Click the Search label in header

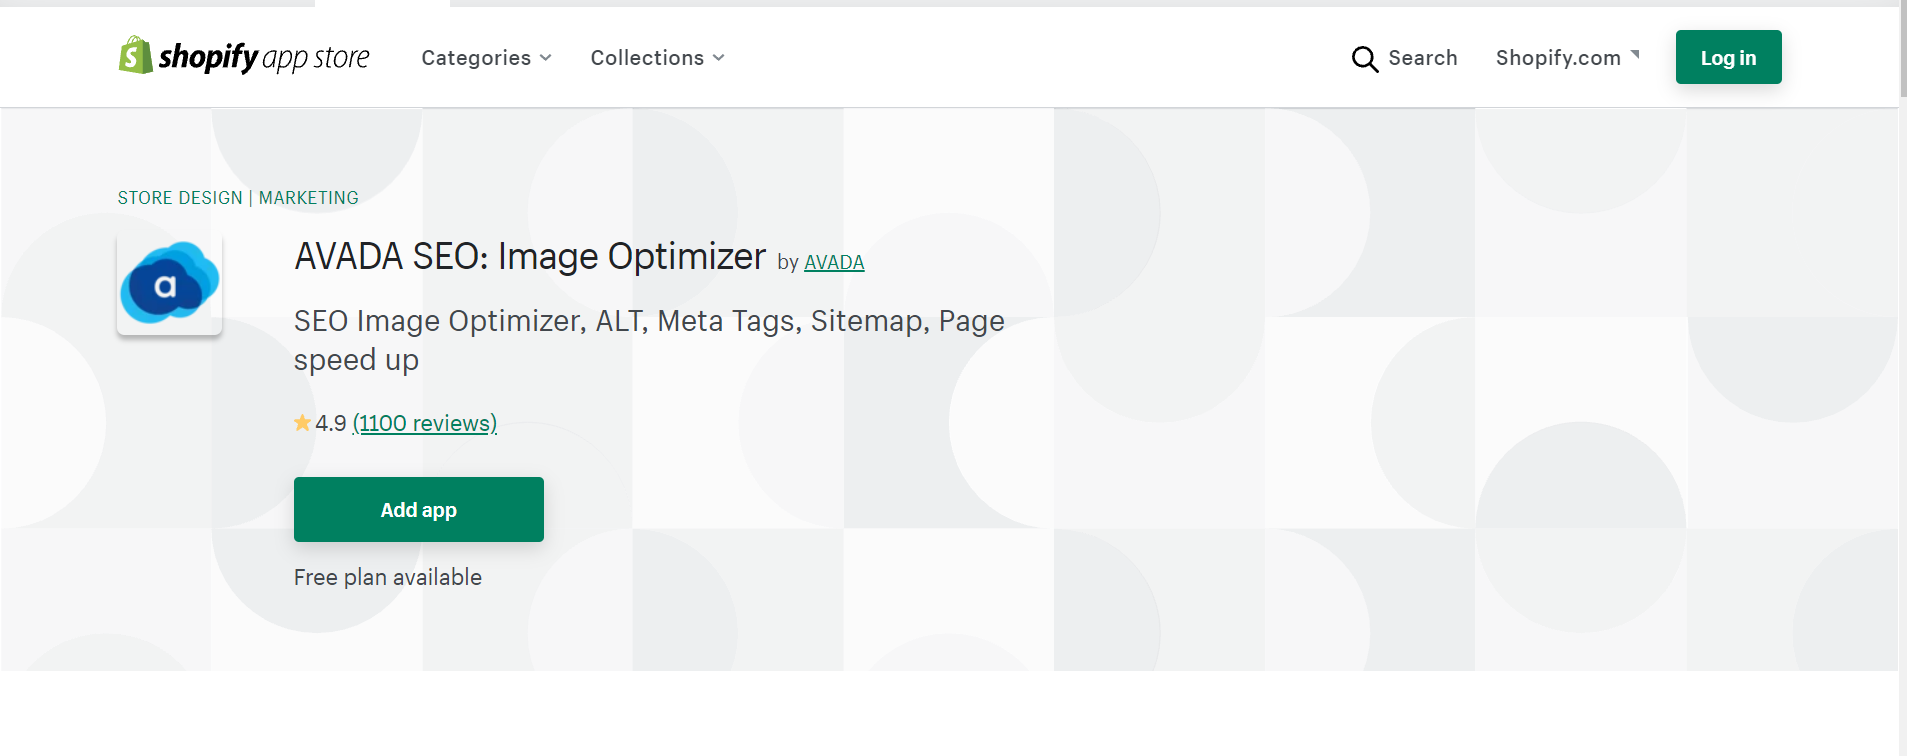pyautogui.click(x=1422, y=58)
